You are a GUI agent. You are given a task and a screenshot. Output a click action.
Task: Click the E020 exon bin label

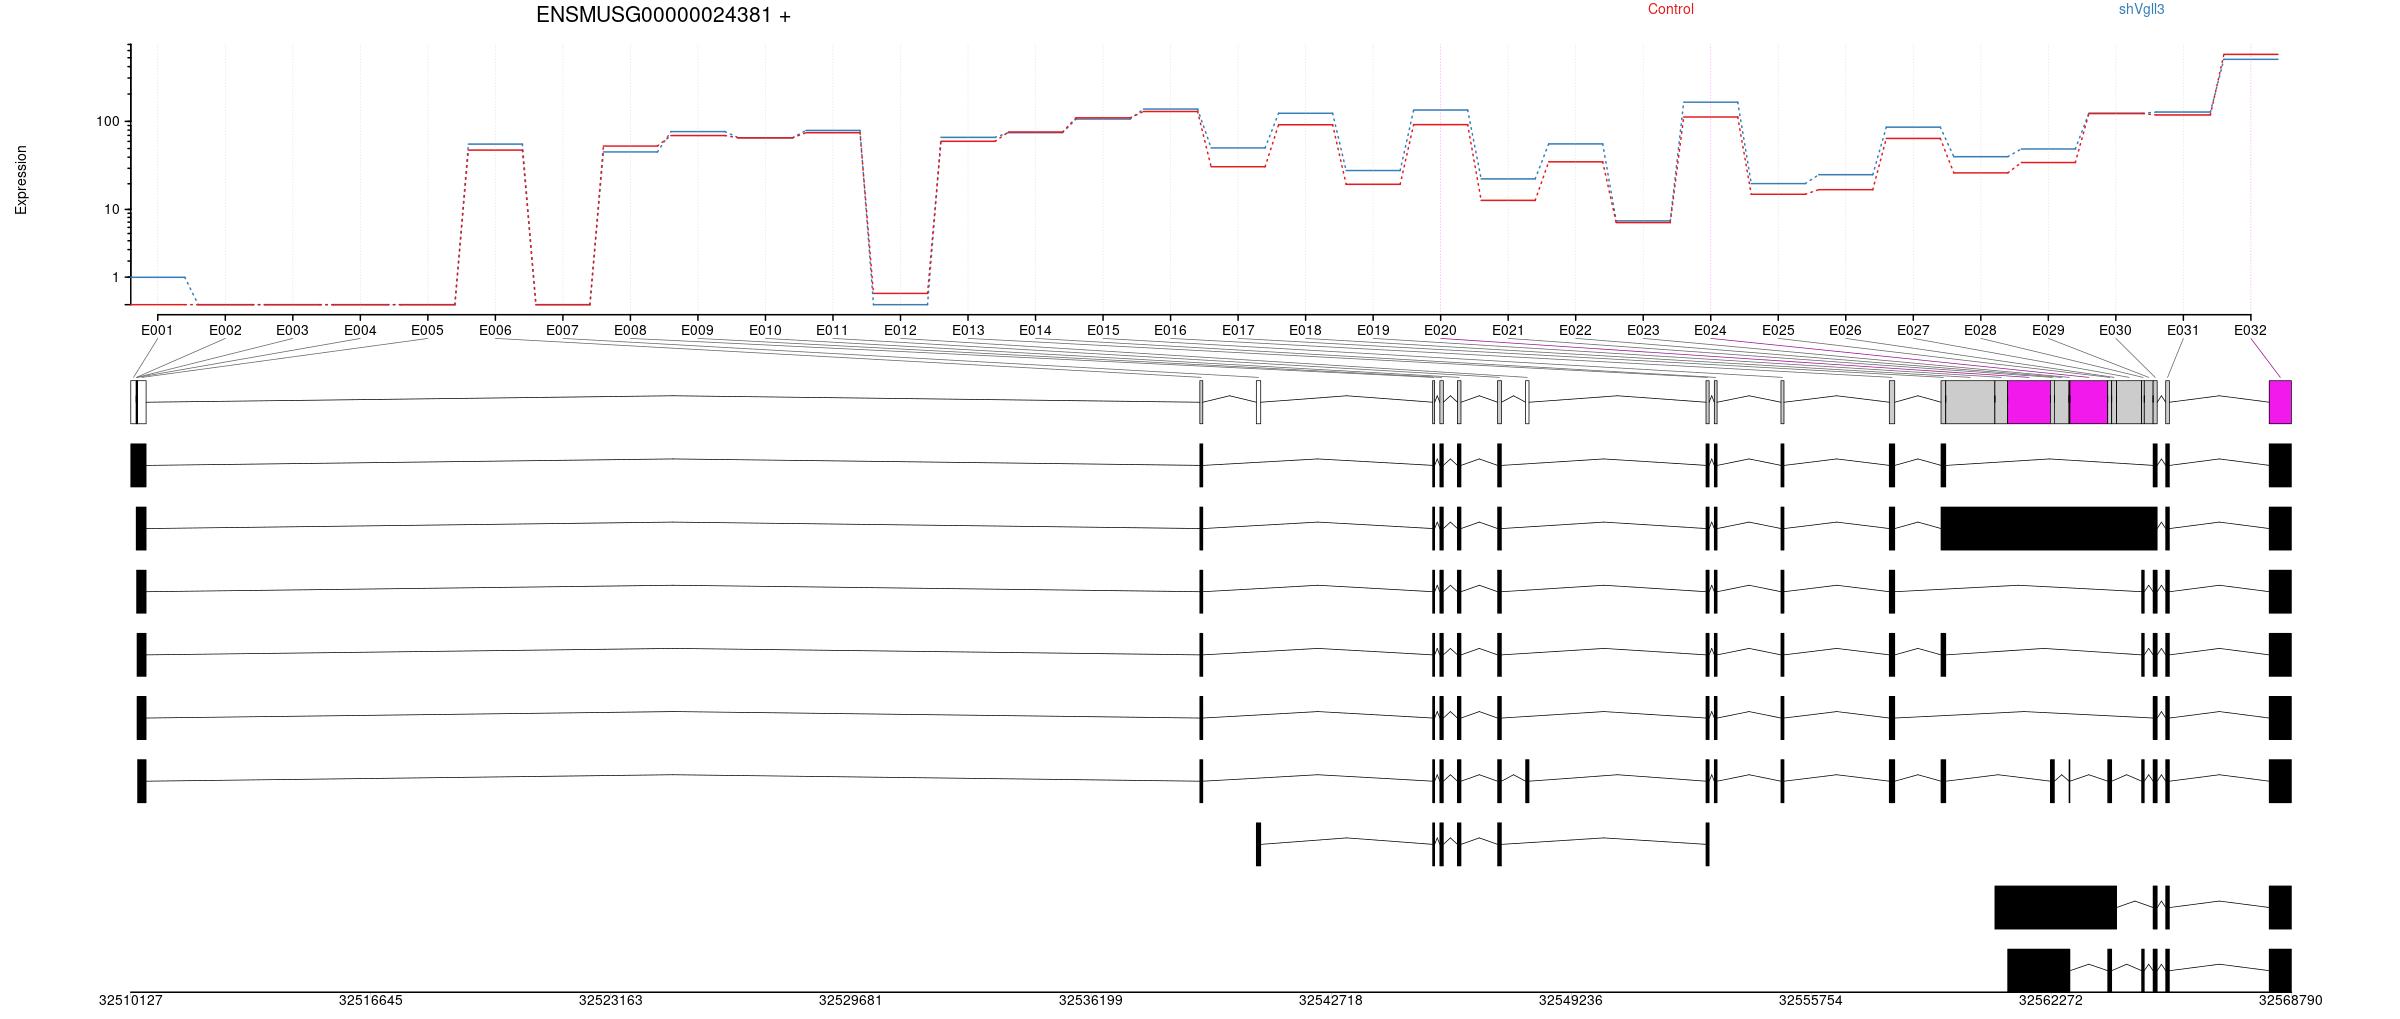pos(1440,330)
